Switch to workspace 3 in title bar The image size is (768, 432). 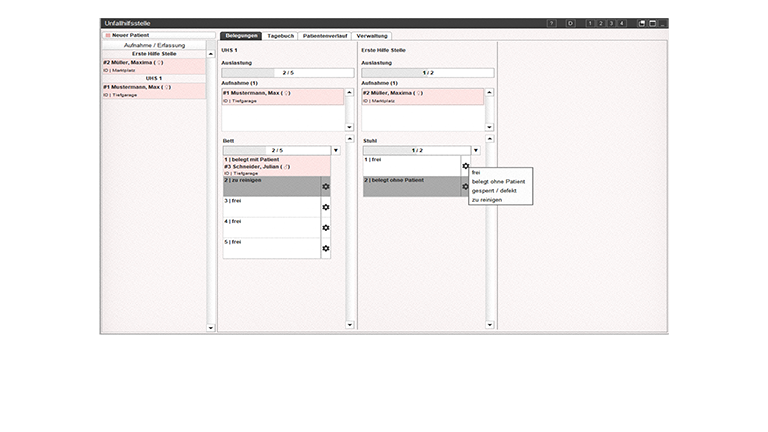(611, 23)
